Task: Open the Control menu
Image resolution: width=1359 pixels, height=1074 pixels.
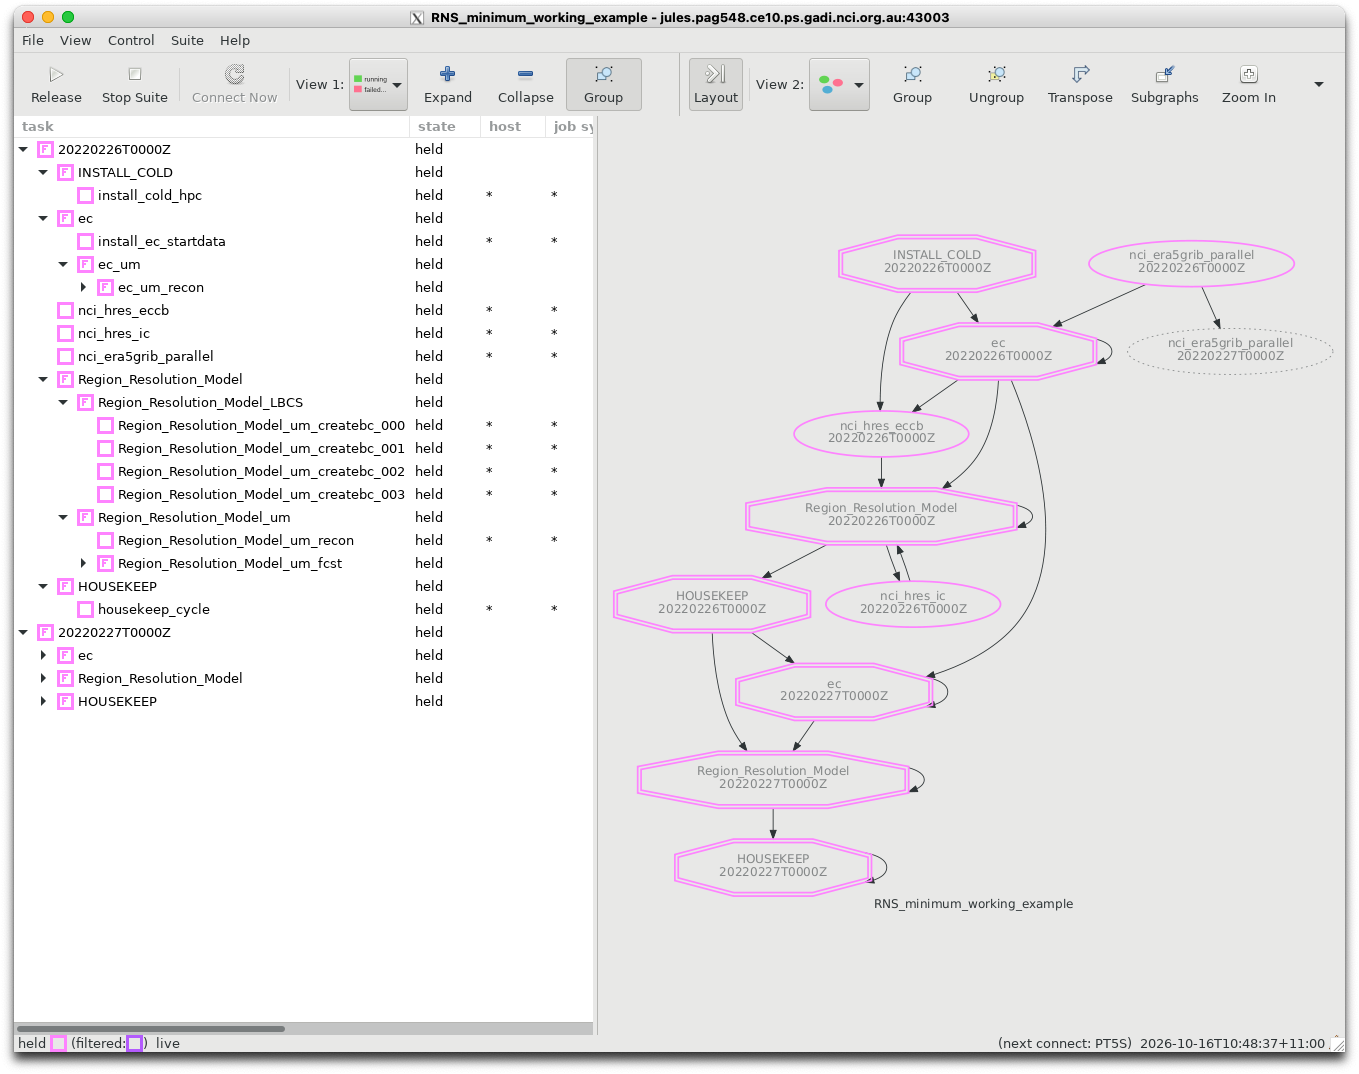Action: 131,41
